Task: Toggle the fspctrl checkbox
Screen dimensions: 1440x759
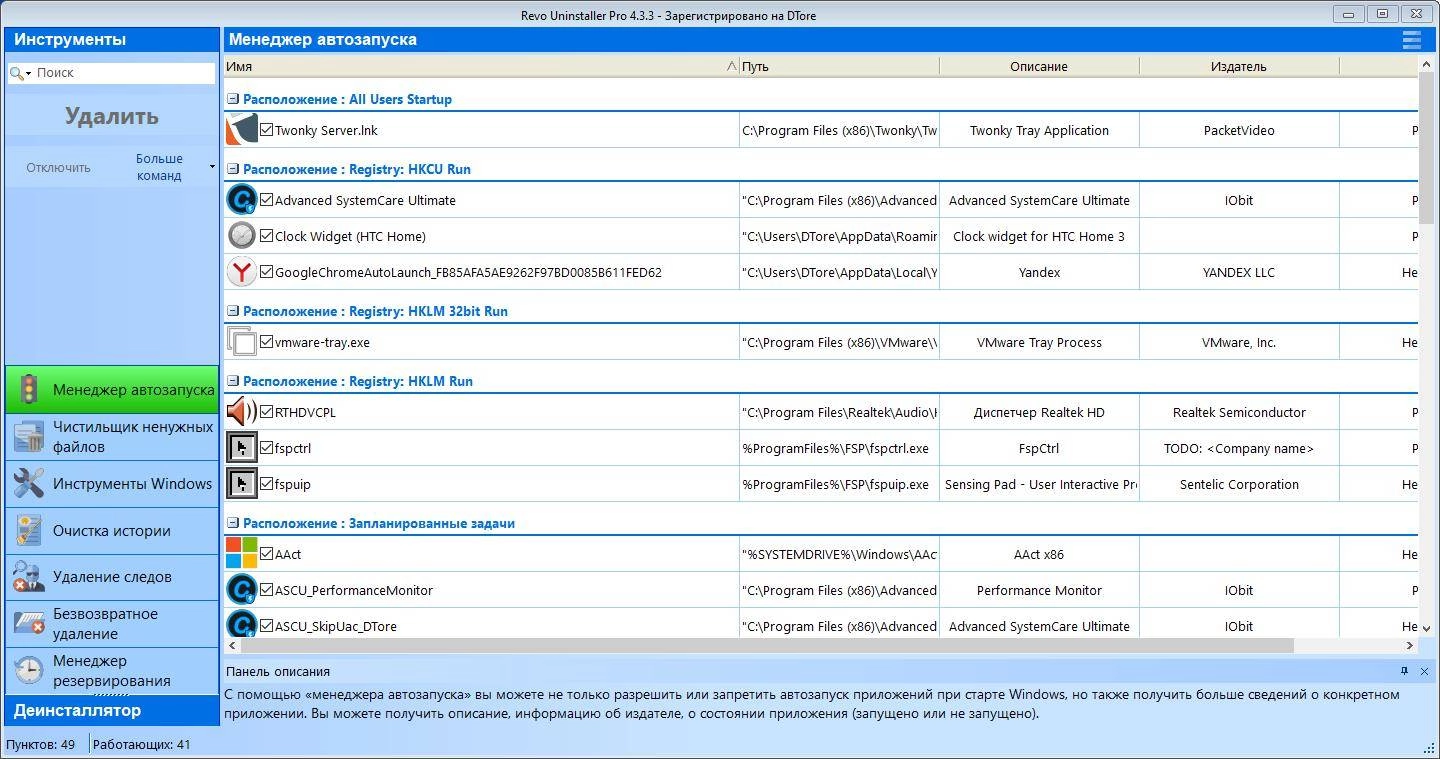Action: [267, 448]
